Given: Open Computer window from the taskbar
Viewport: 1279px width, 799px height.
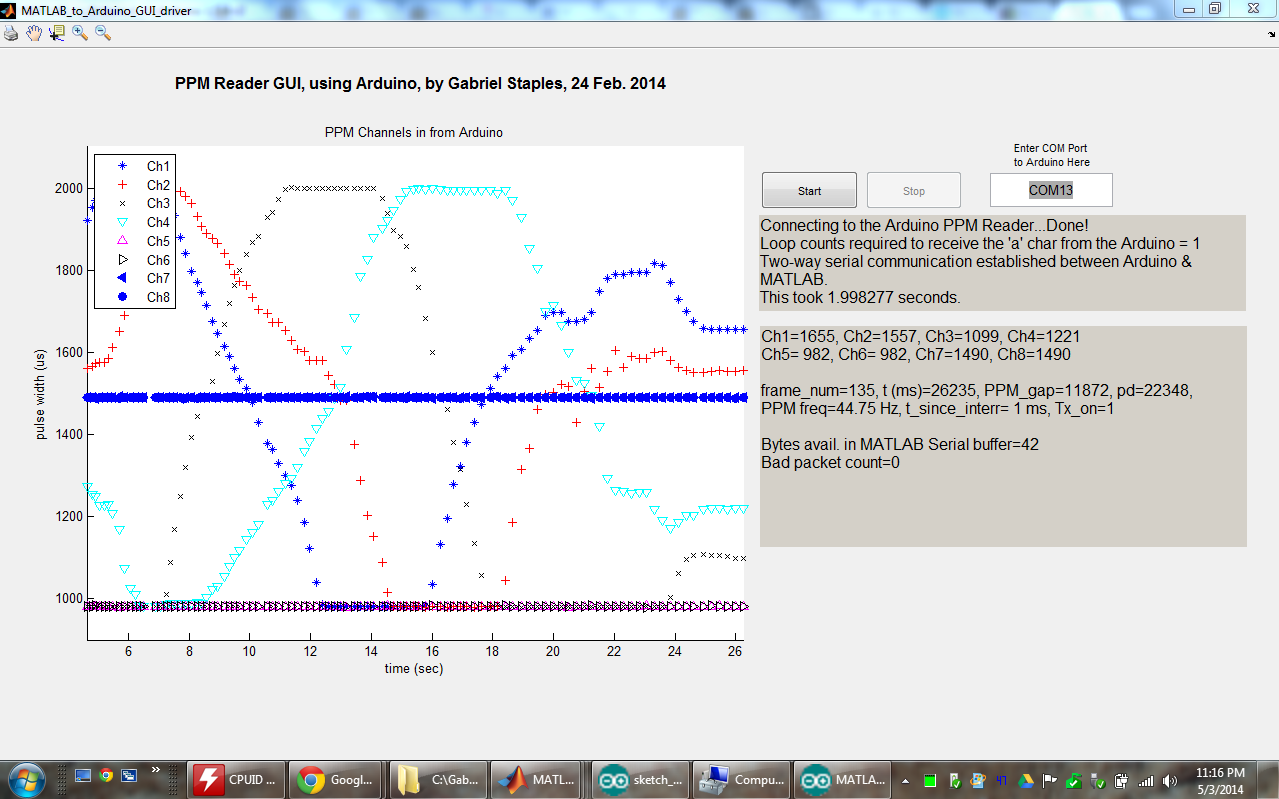Looking at the screenshot, I should pyautogui.click(x=740, y=778).
